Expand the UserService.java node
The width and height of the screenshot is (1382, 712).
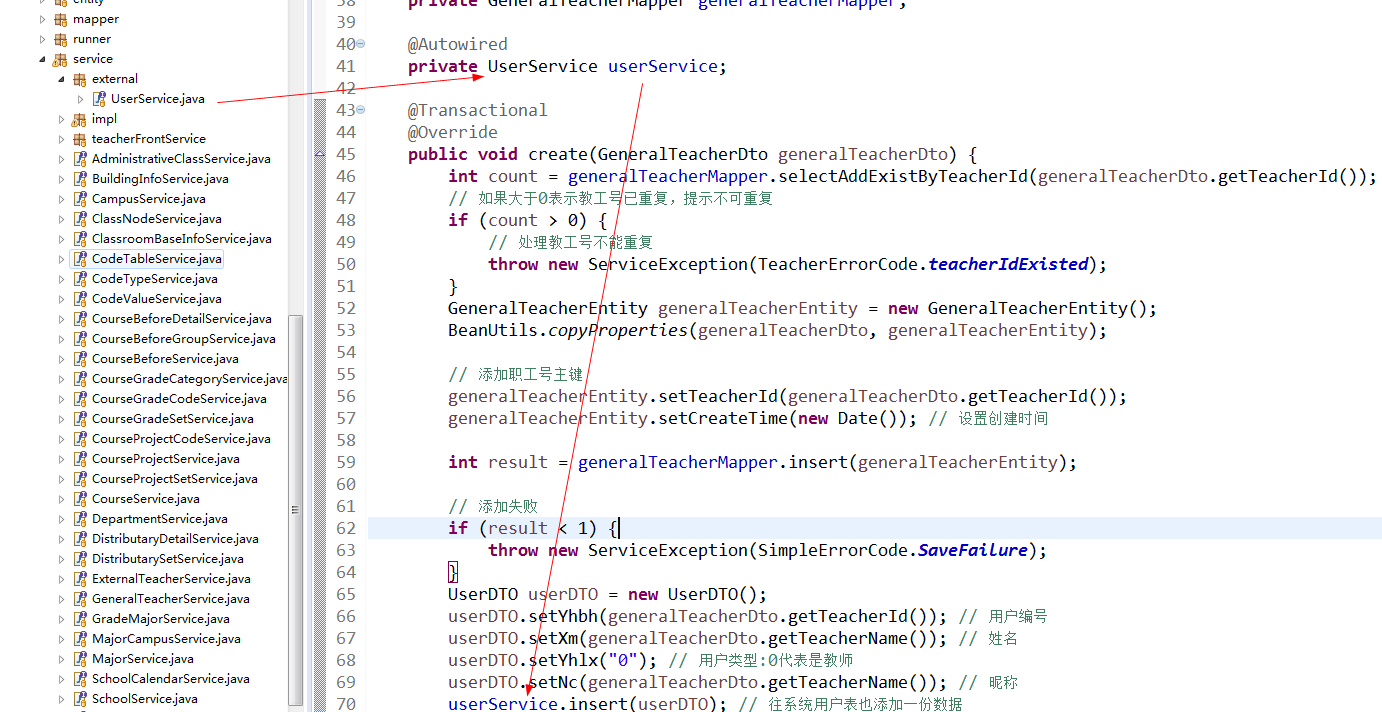click(81, 99)
